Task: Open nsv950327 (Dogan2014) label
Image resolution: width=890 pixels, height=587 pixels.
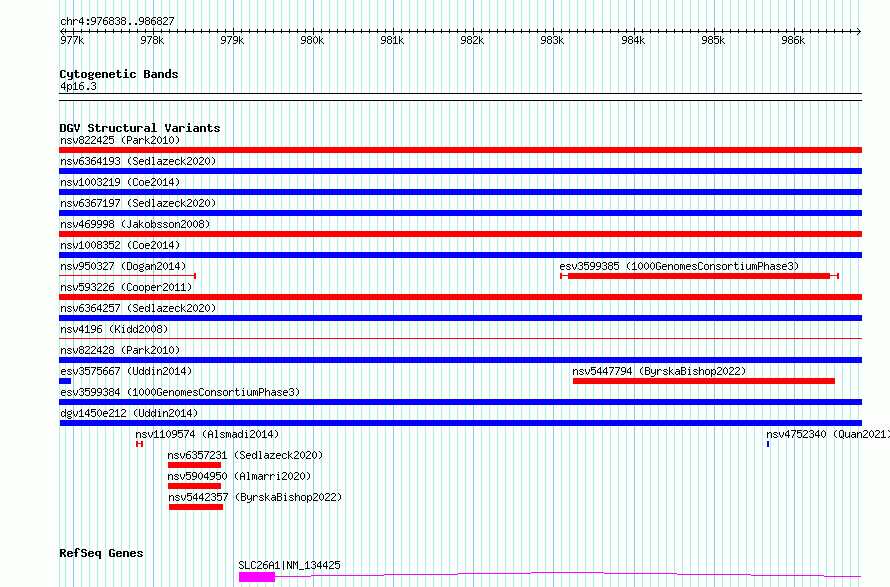Action: 123,266
